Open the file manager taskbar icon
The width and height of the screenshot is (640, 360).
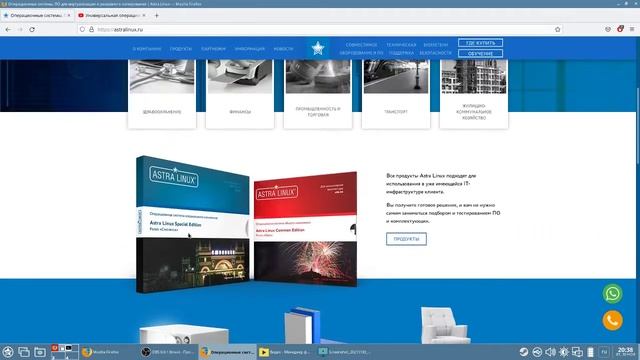40,352
